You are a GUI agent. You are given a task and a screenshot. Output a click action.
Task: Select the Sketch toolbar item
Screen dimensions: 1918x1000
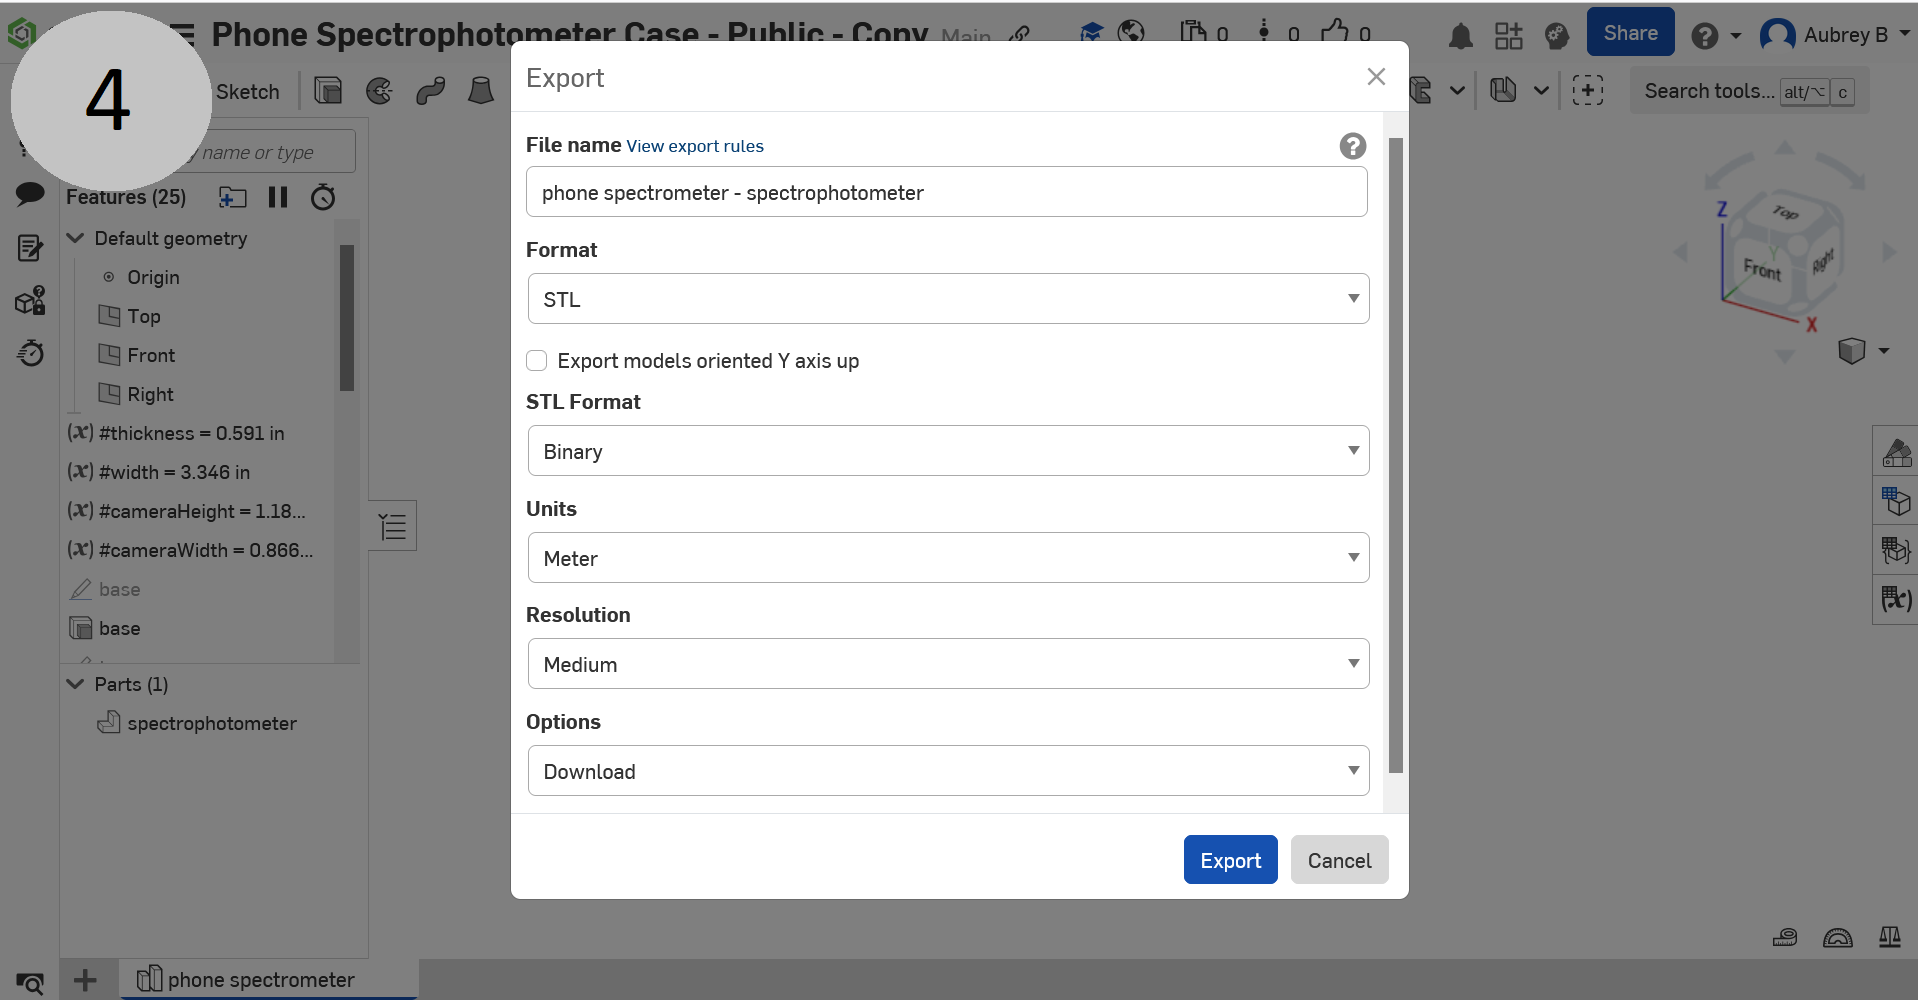click(x=248, y=92)
